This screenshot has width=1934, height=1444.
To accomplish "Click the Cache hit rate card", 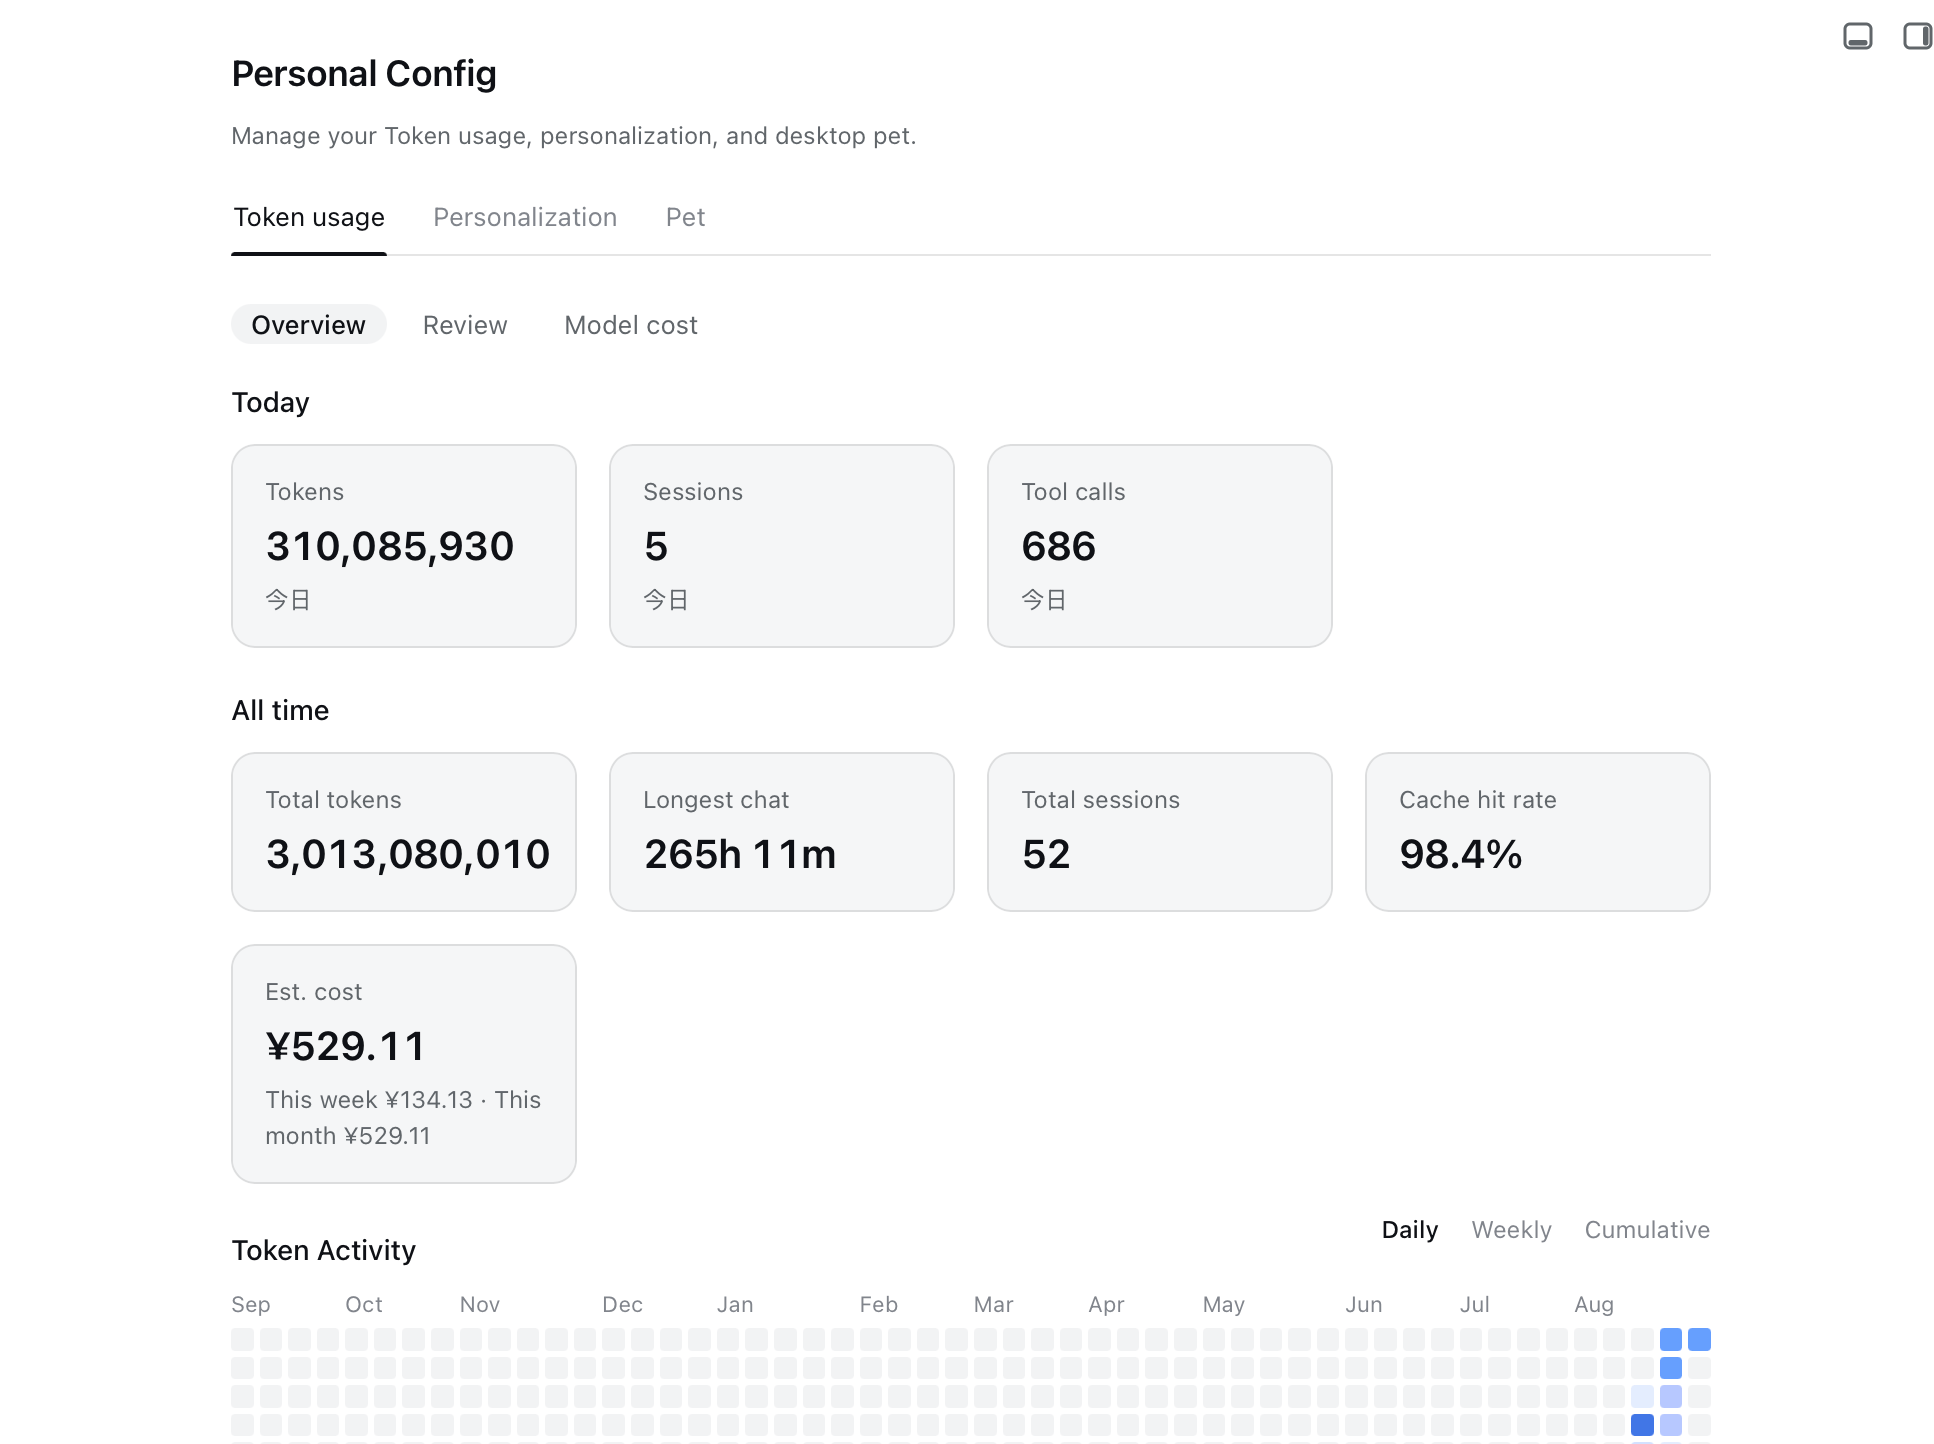I will click(1538, 832).
